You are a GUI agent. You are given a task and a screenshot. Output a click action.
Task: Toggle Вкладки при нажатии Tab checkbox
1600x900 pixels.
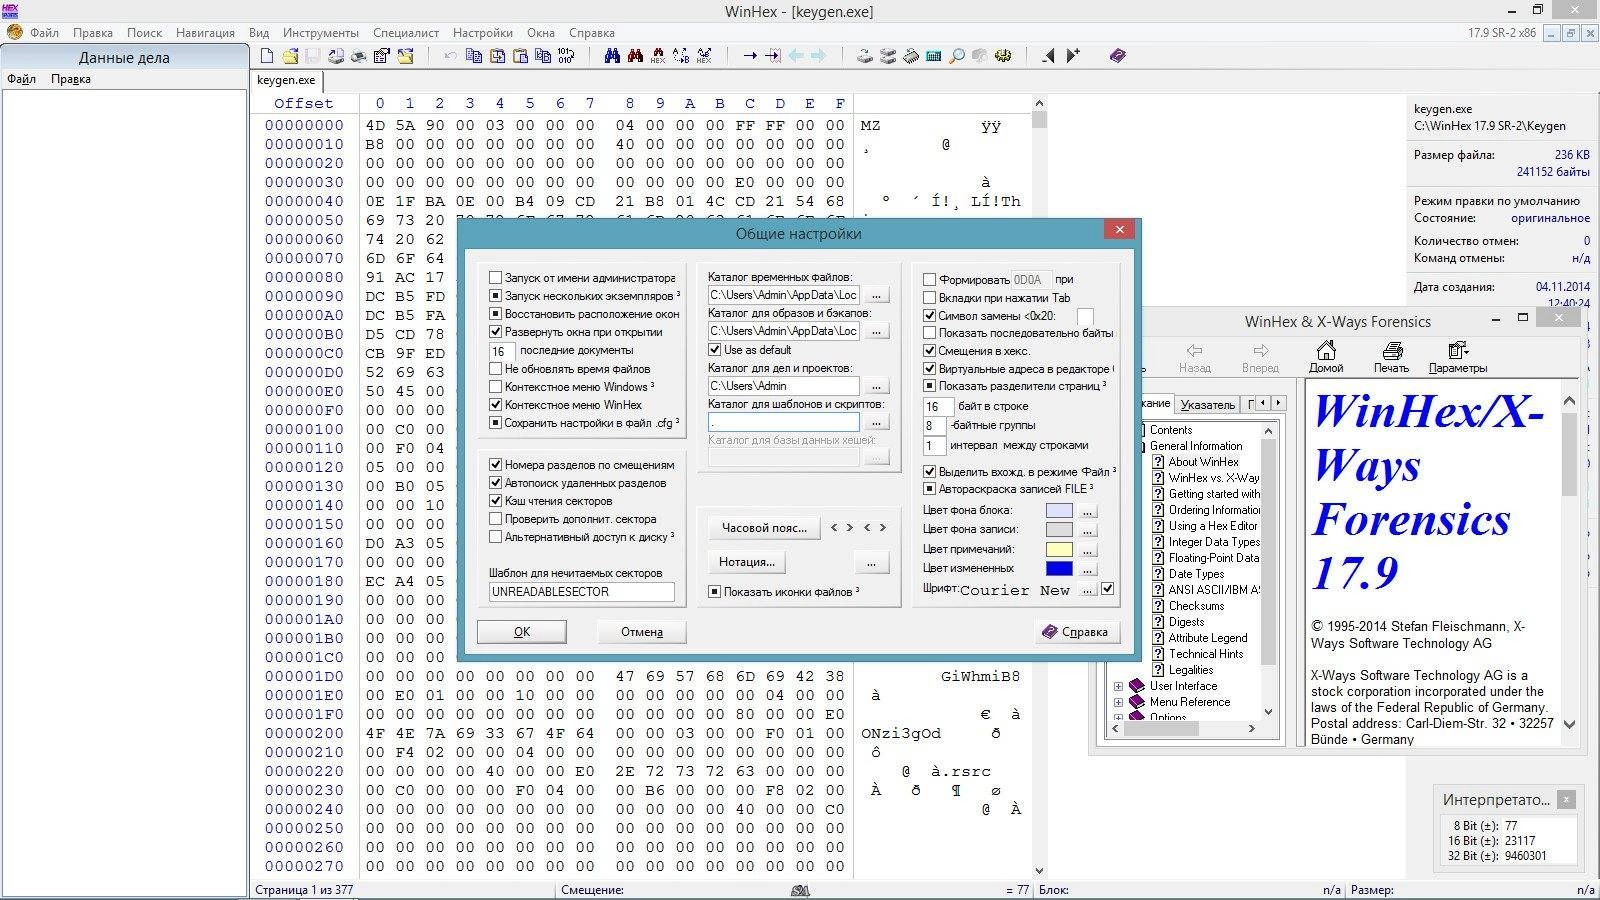click(930, 298)
